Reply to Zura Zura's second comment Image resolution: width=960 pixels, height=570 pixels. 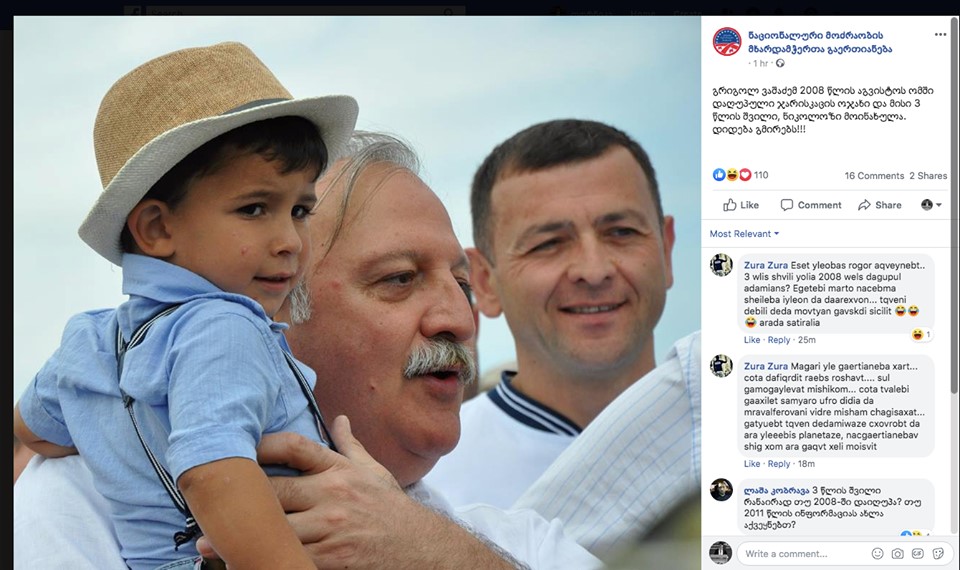click(x=779, y=464)
